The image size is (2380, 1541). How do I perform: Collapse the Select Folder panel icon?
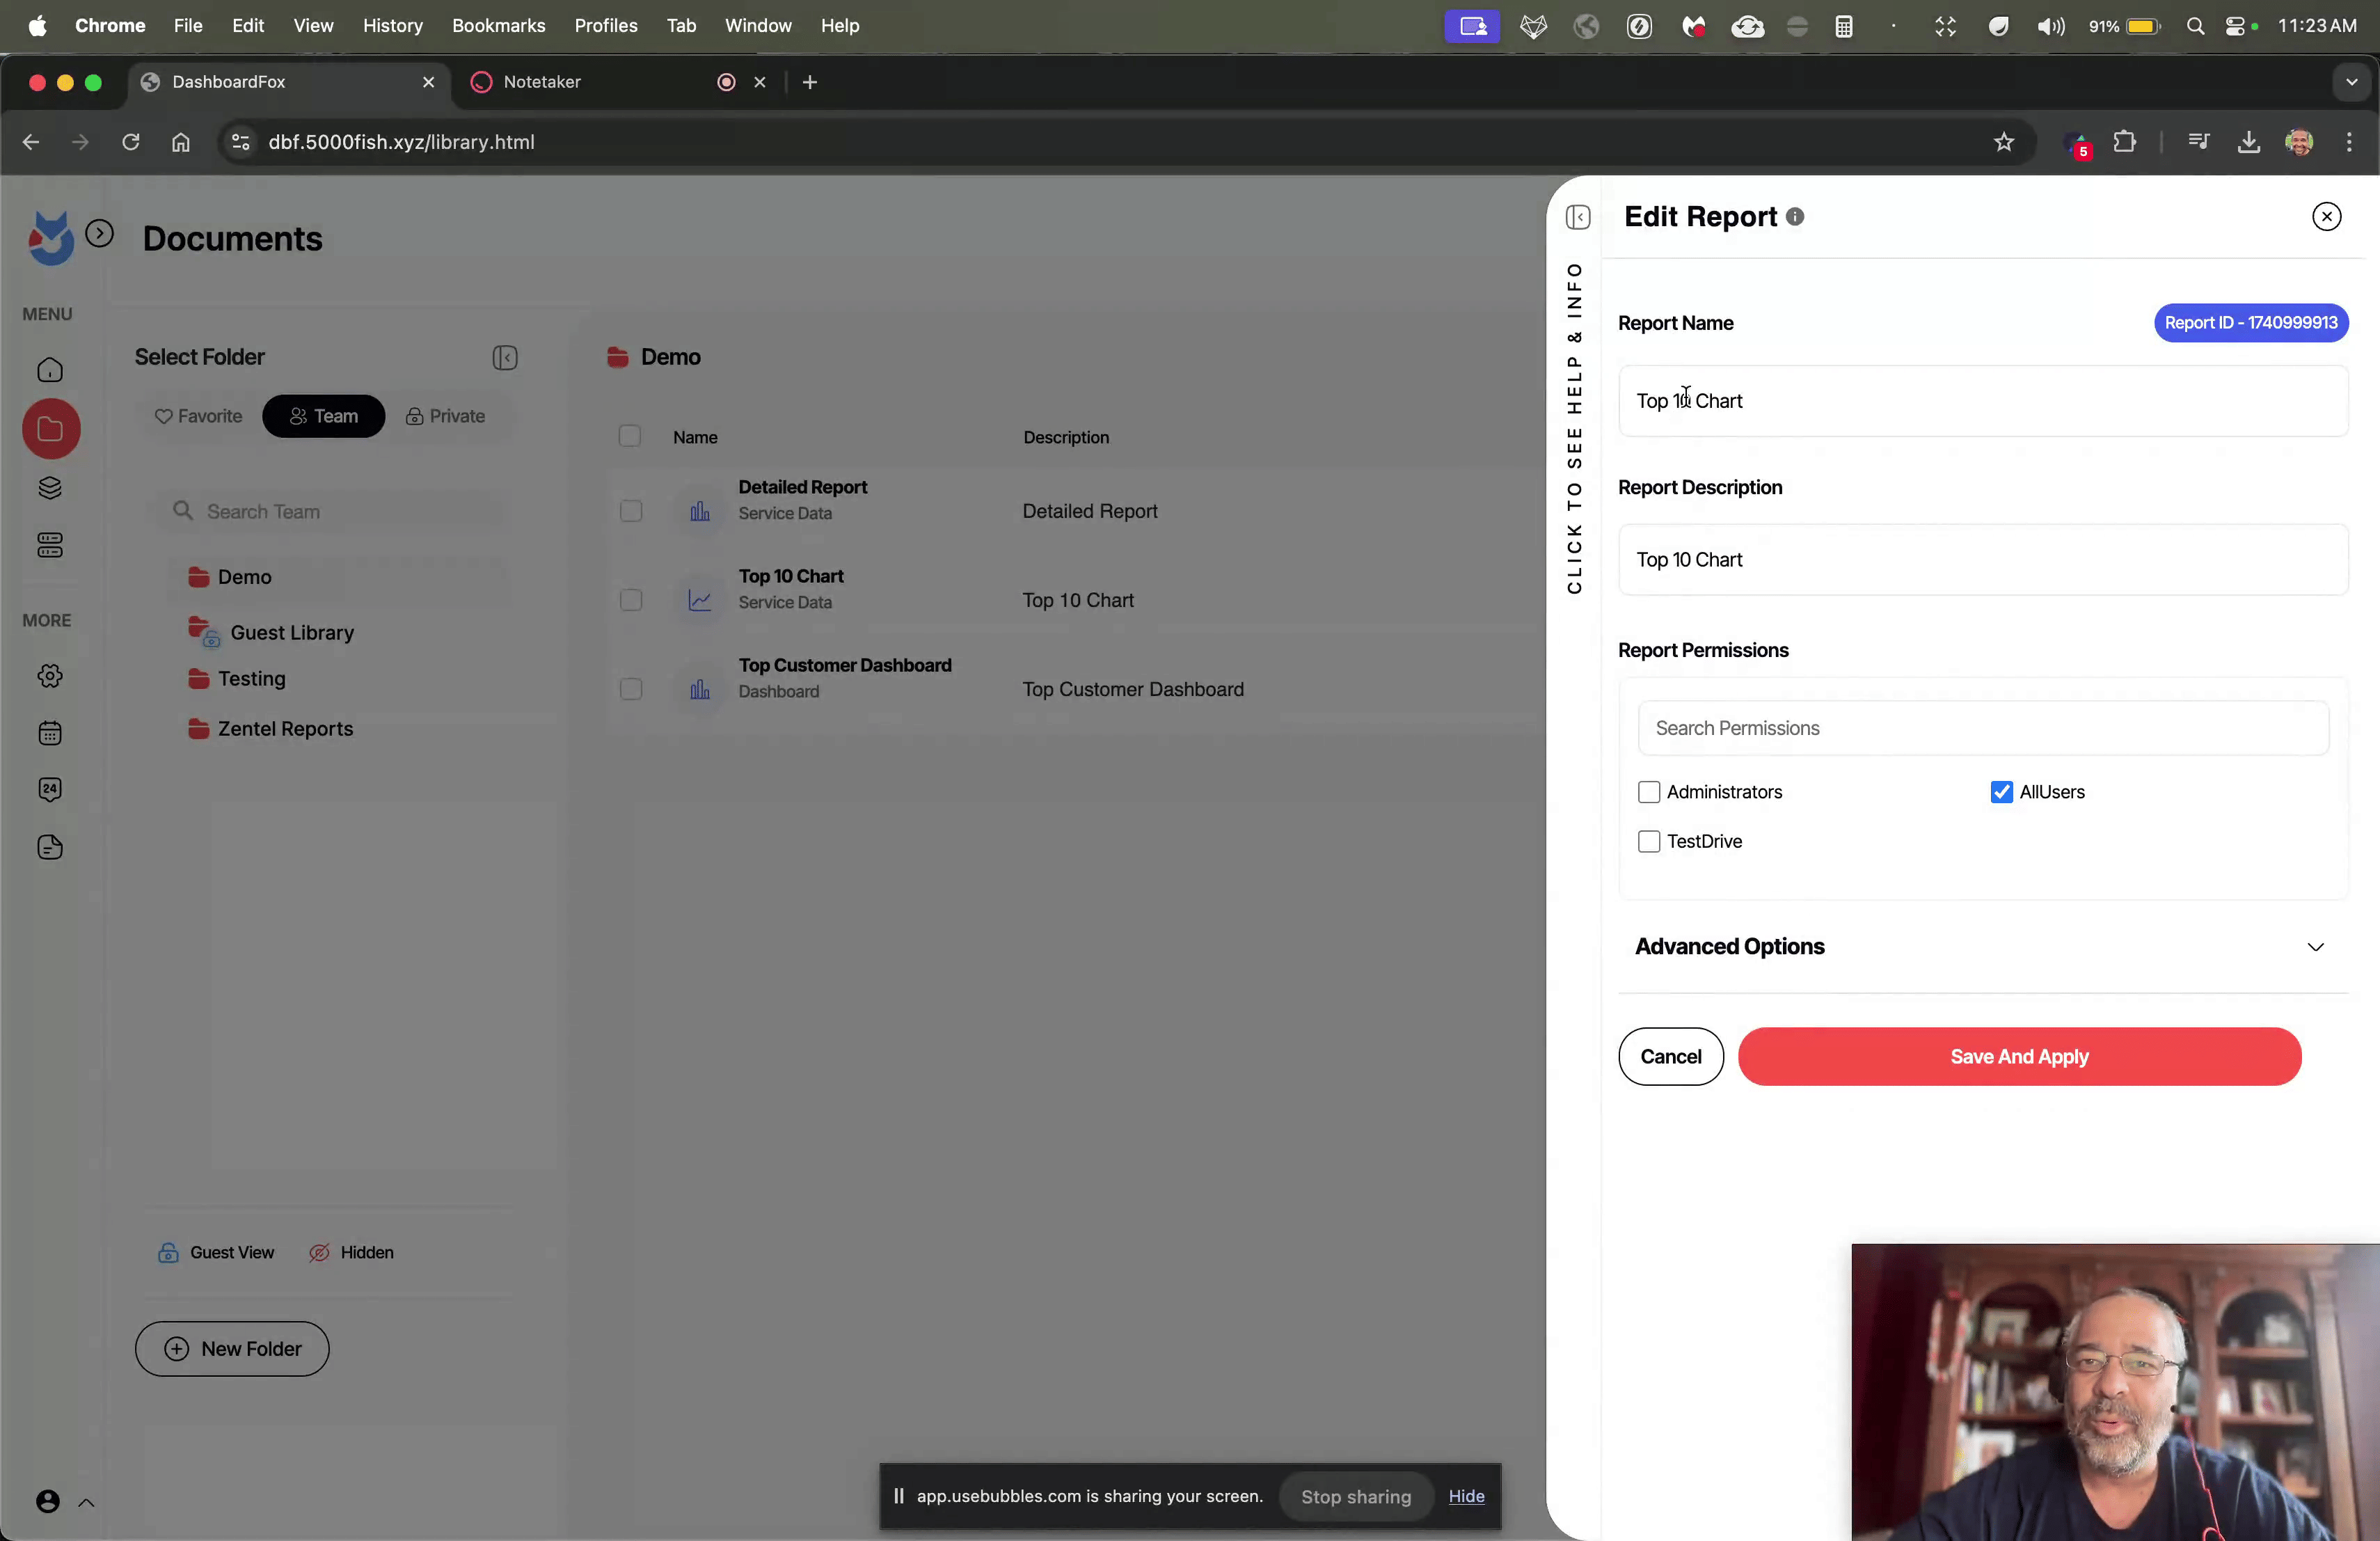pyautogui.click(x=505, y=358)
